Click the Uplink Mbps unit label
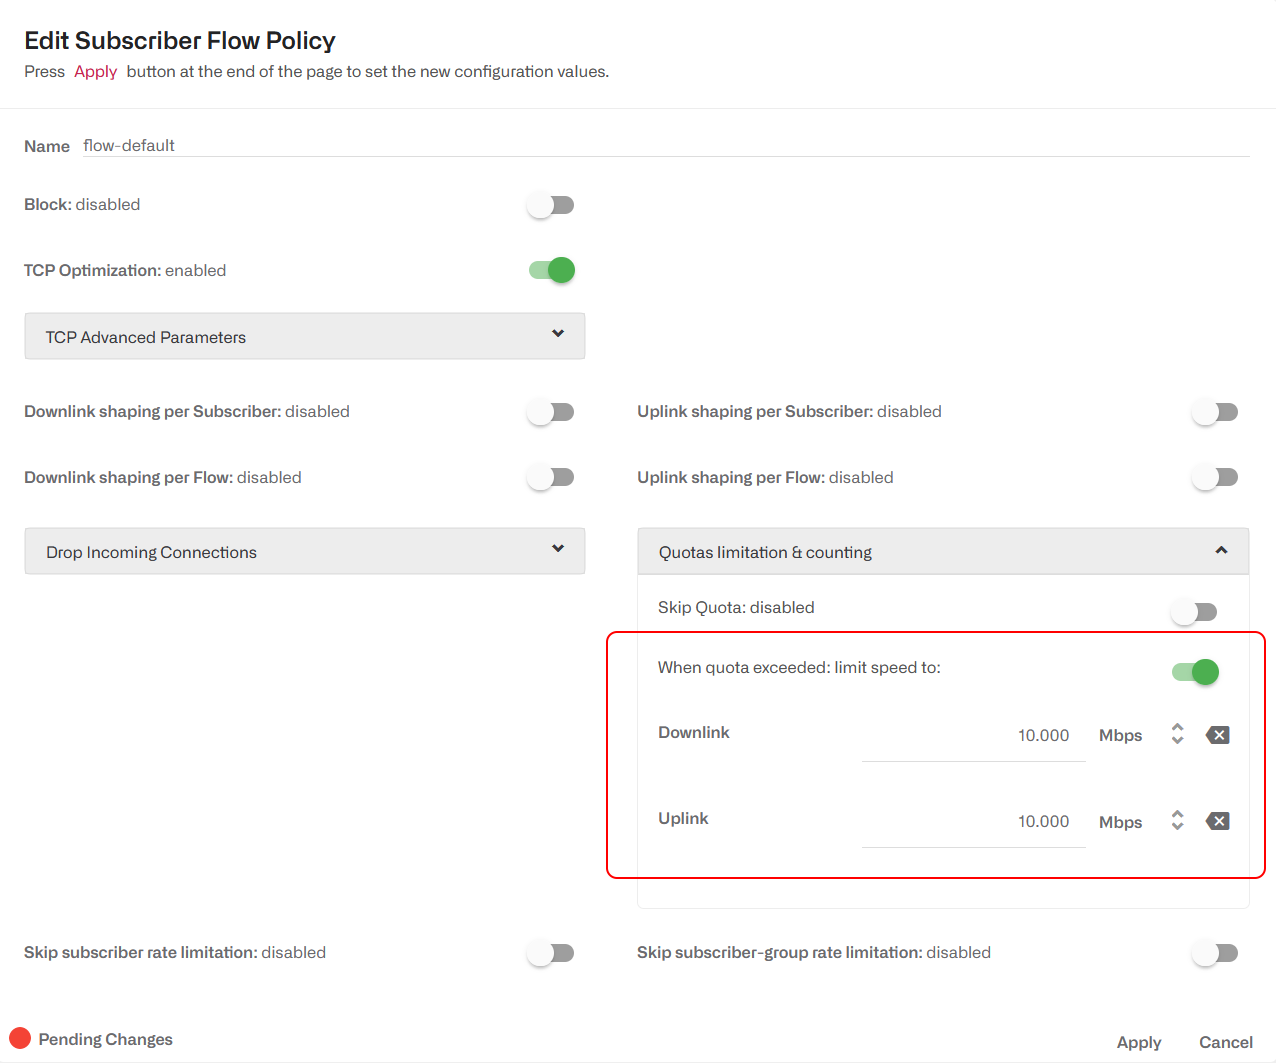 pos(1120,822)
